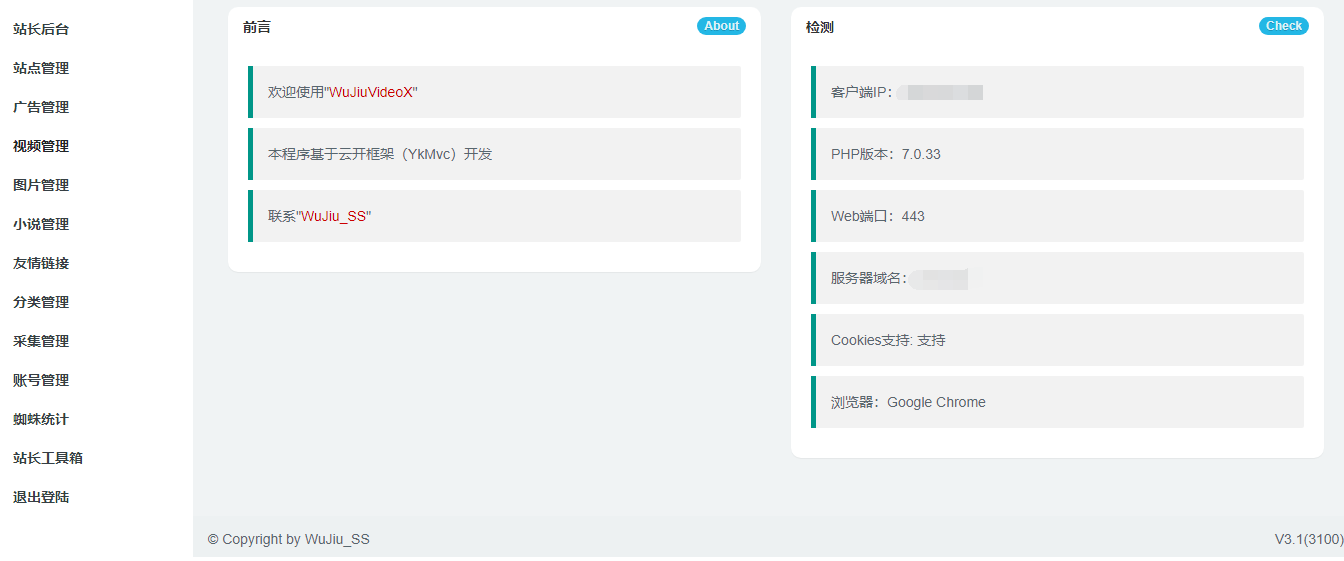Viewport: 1344px width, 561px height.
Task: Click 退出登陆 to log out
Action: pos(41,497)
